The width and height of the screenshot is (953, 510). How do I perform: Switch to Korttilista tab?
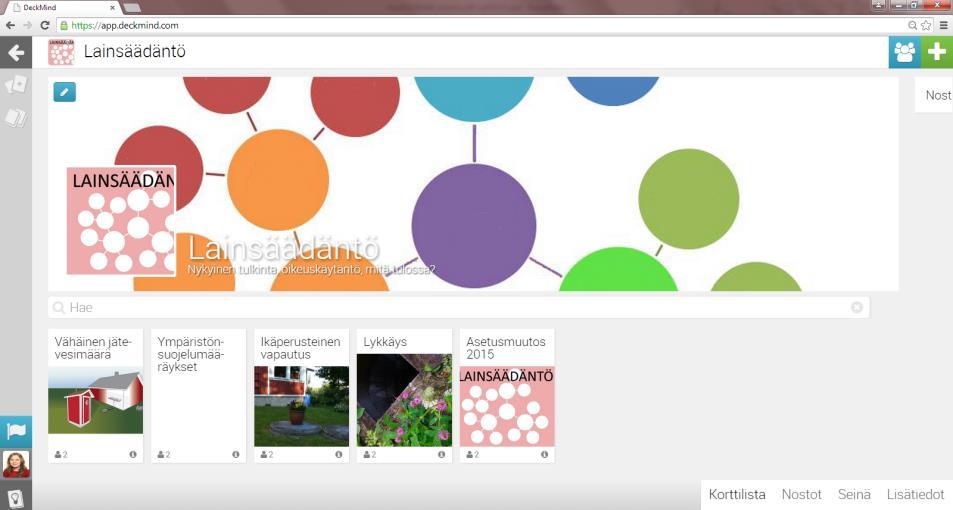click(x=737, y=494)
